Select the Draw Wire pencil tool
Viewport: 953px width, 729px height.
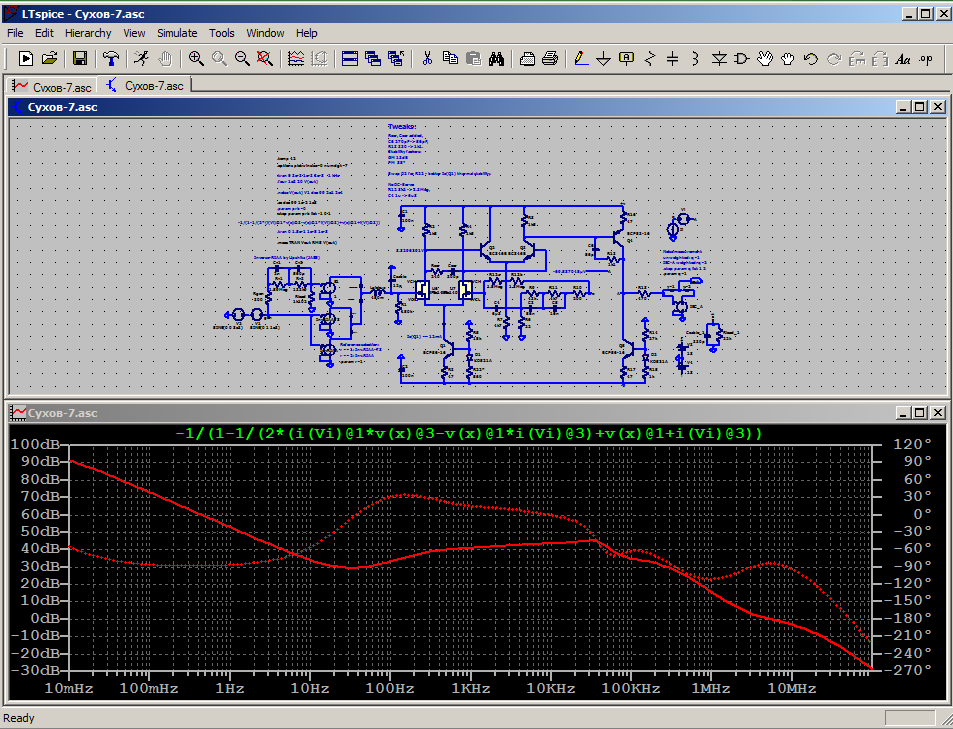[581, 59]
